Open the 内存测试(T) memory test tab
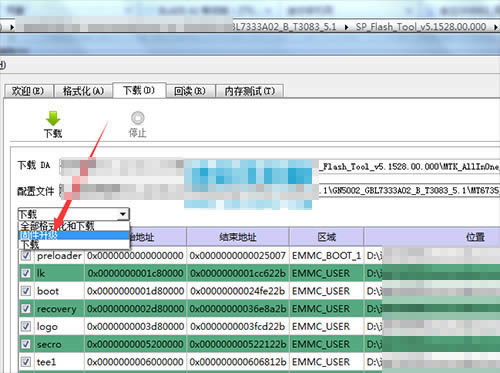The height and width of the screenshot is (373, 500). tap(250, 91)
